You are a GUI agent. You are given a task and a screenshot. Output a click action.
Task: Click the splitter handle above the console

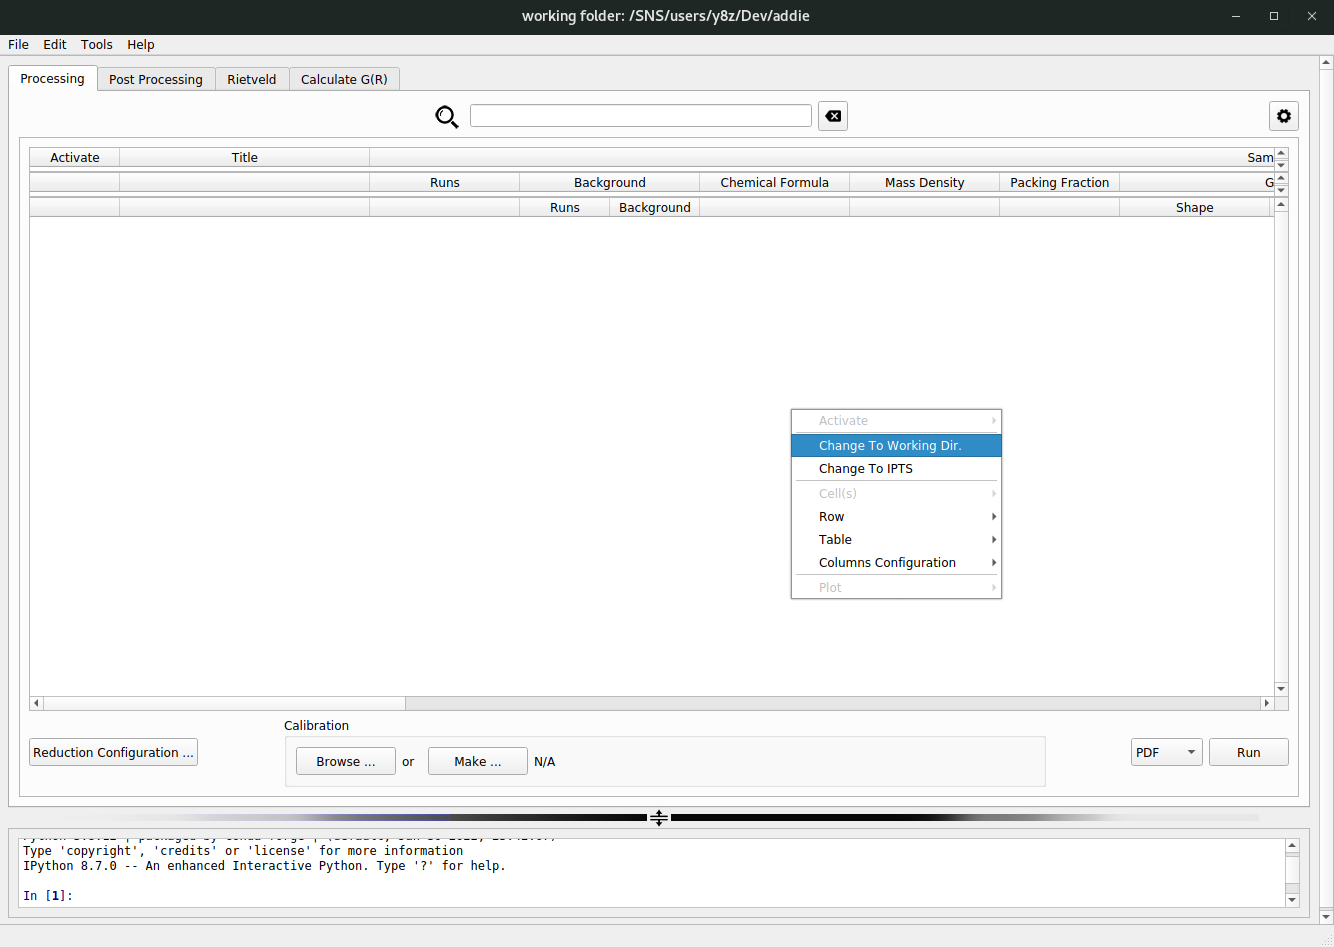pyautogui.click(x=659, y=818)
